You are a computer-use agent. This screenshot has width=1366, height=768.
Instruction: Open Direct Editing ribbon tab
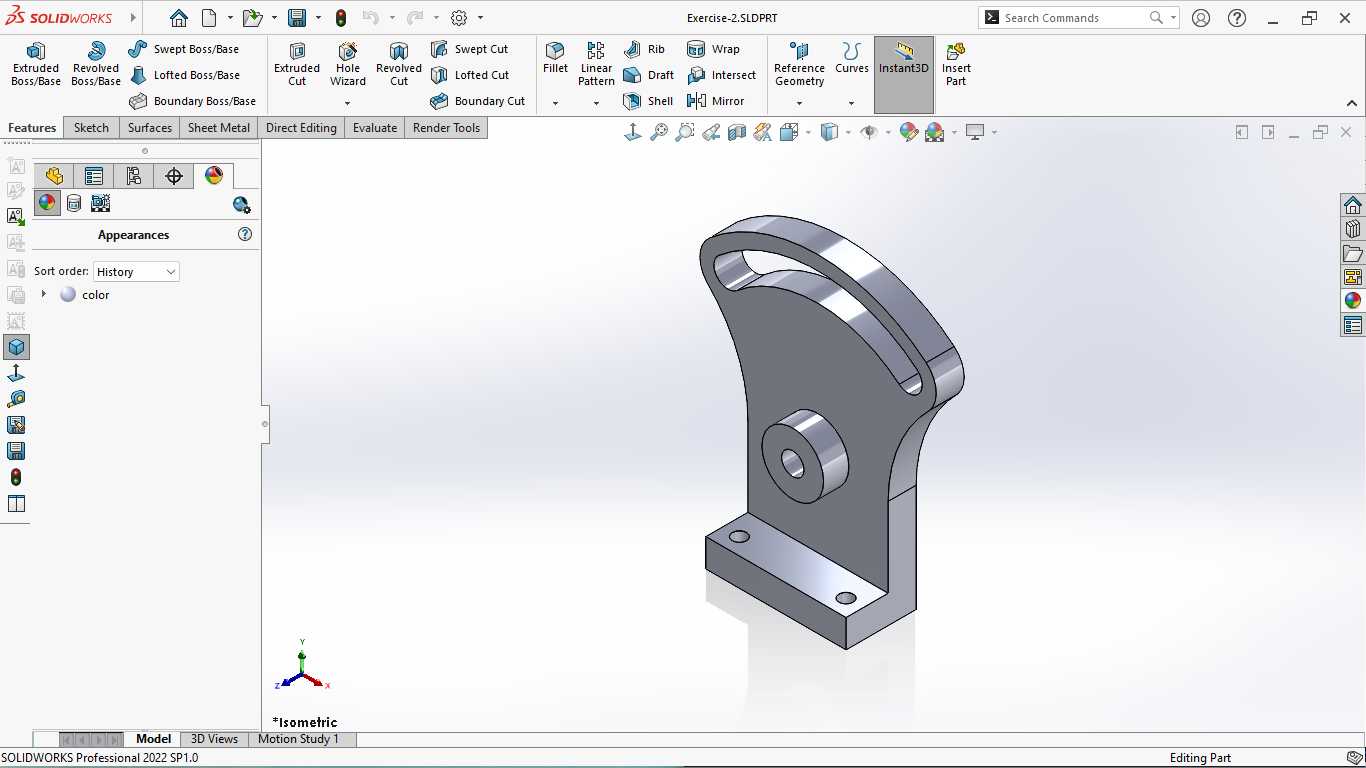tap(301, 128)
